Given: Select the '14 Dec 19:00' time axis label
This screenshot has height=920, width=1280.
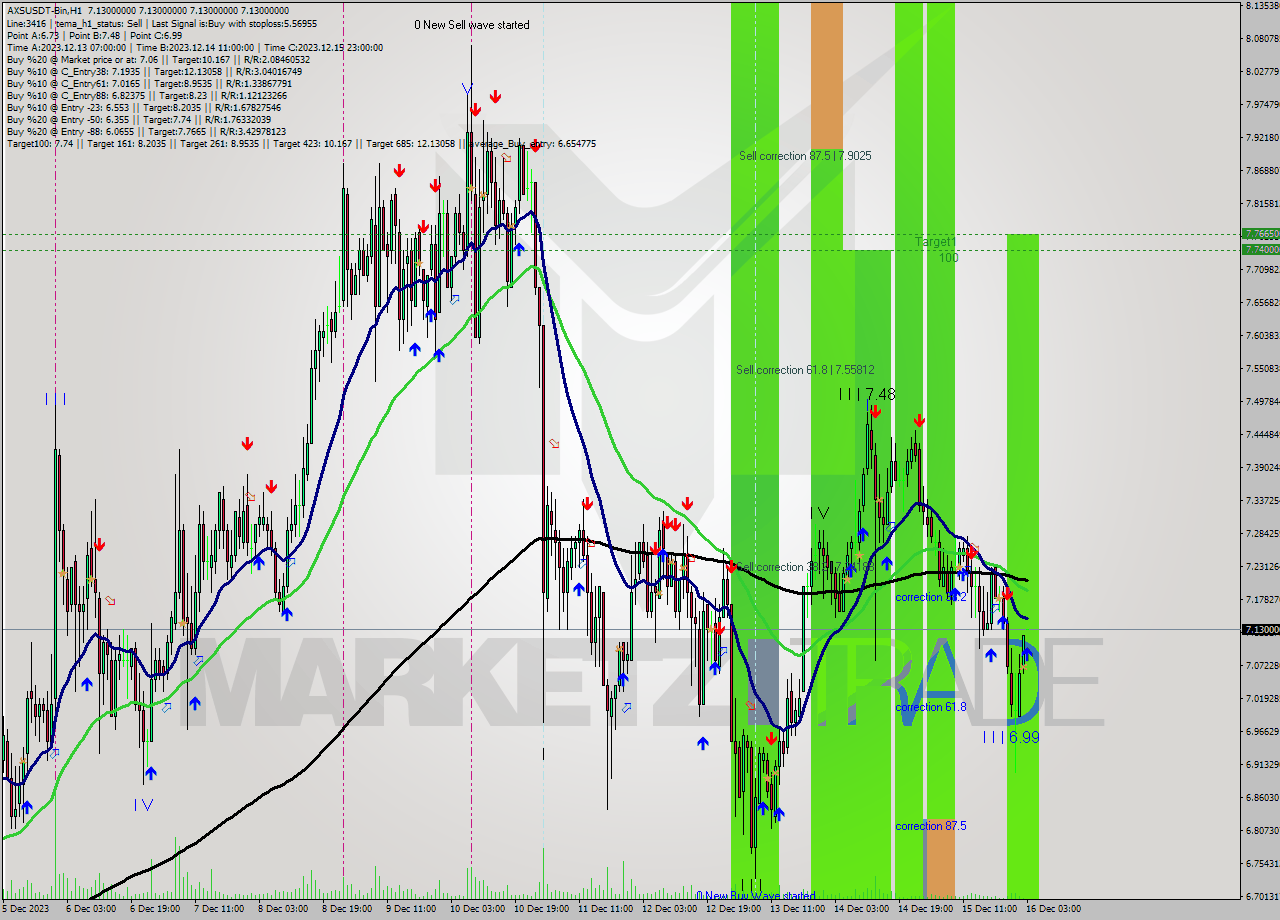Looking at the screenshot, I should 926,909.
